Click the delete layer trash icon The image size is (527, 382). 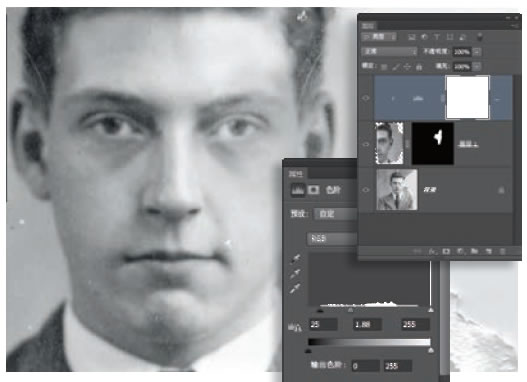tap(502, 251)
